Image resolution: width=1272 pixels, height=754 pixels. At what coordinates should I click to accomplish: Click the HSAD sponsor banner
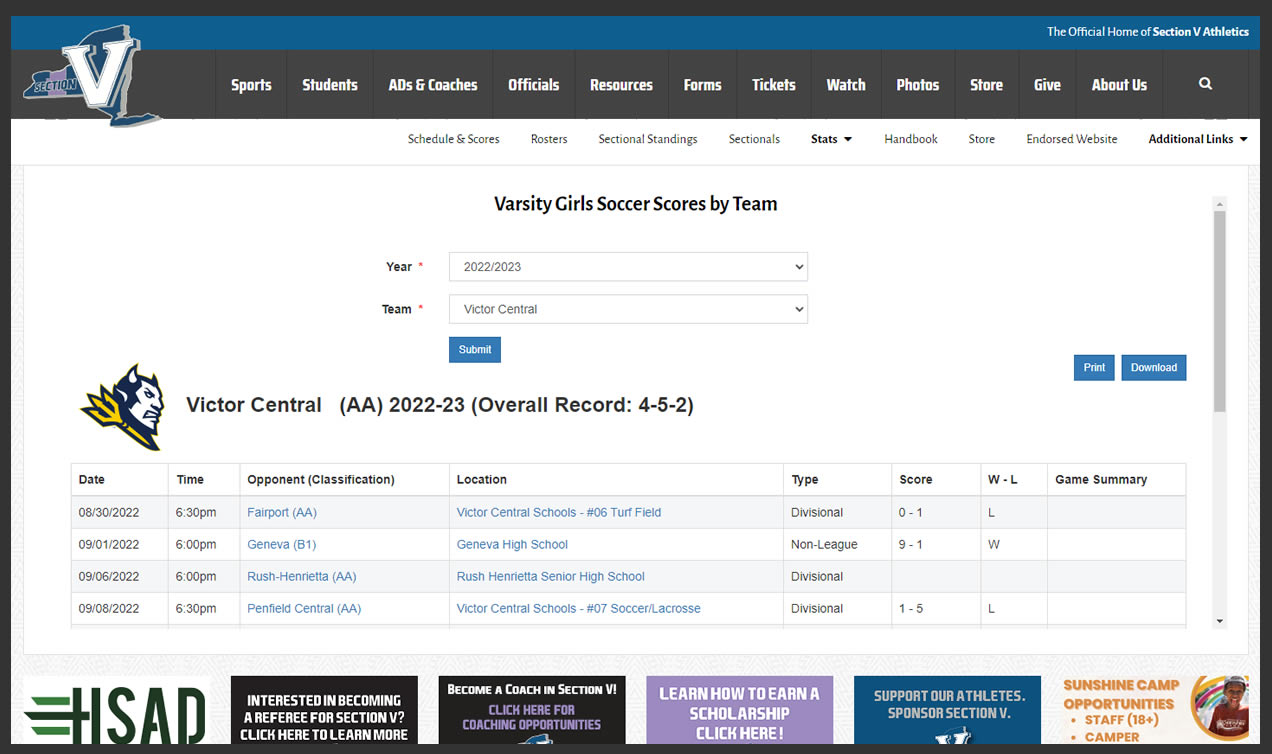(x=116, y=710)
